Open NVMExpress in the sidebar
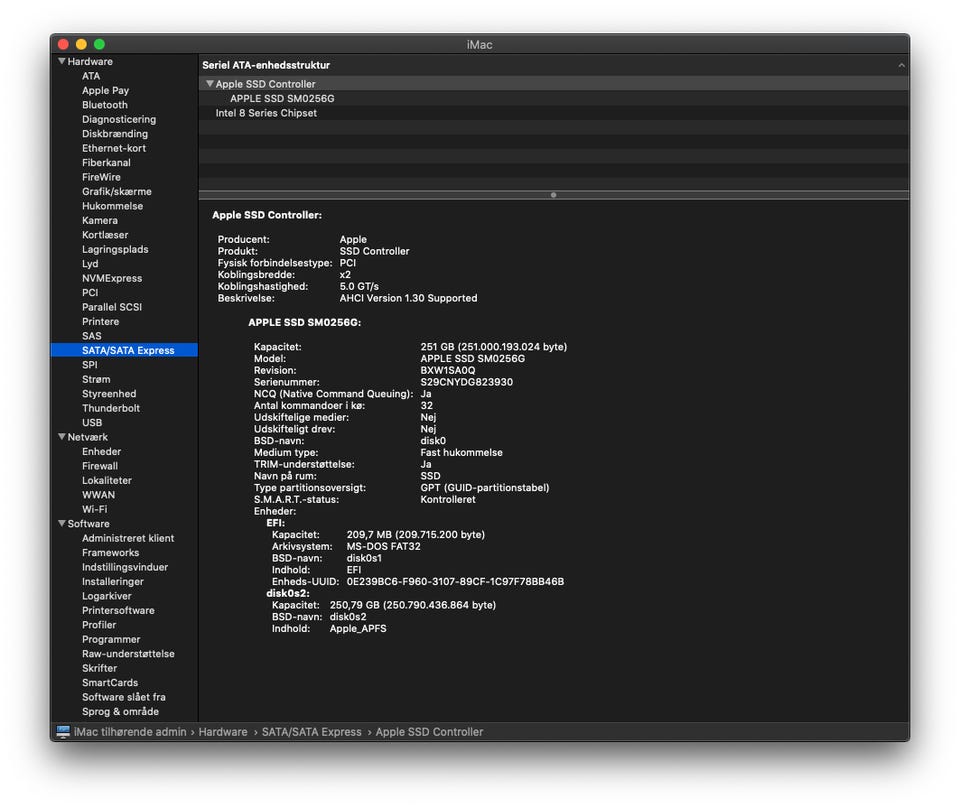The width and height of the screenshot is (960, 808). (112, 278)
